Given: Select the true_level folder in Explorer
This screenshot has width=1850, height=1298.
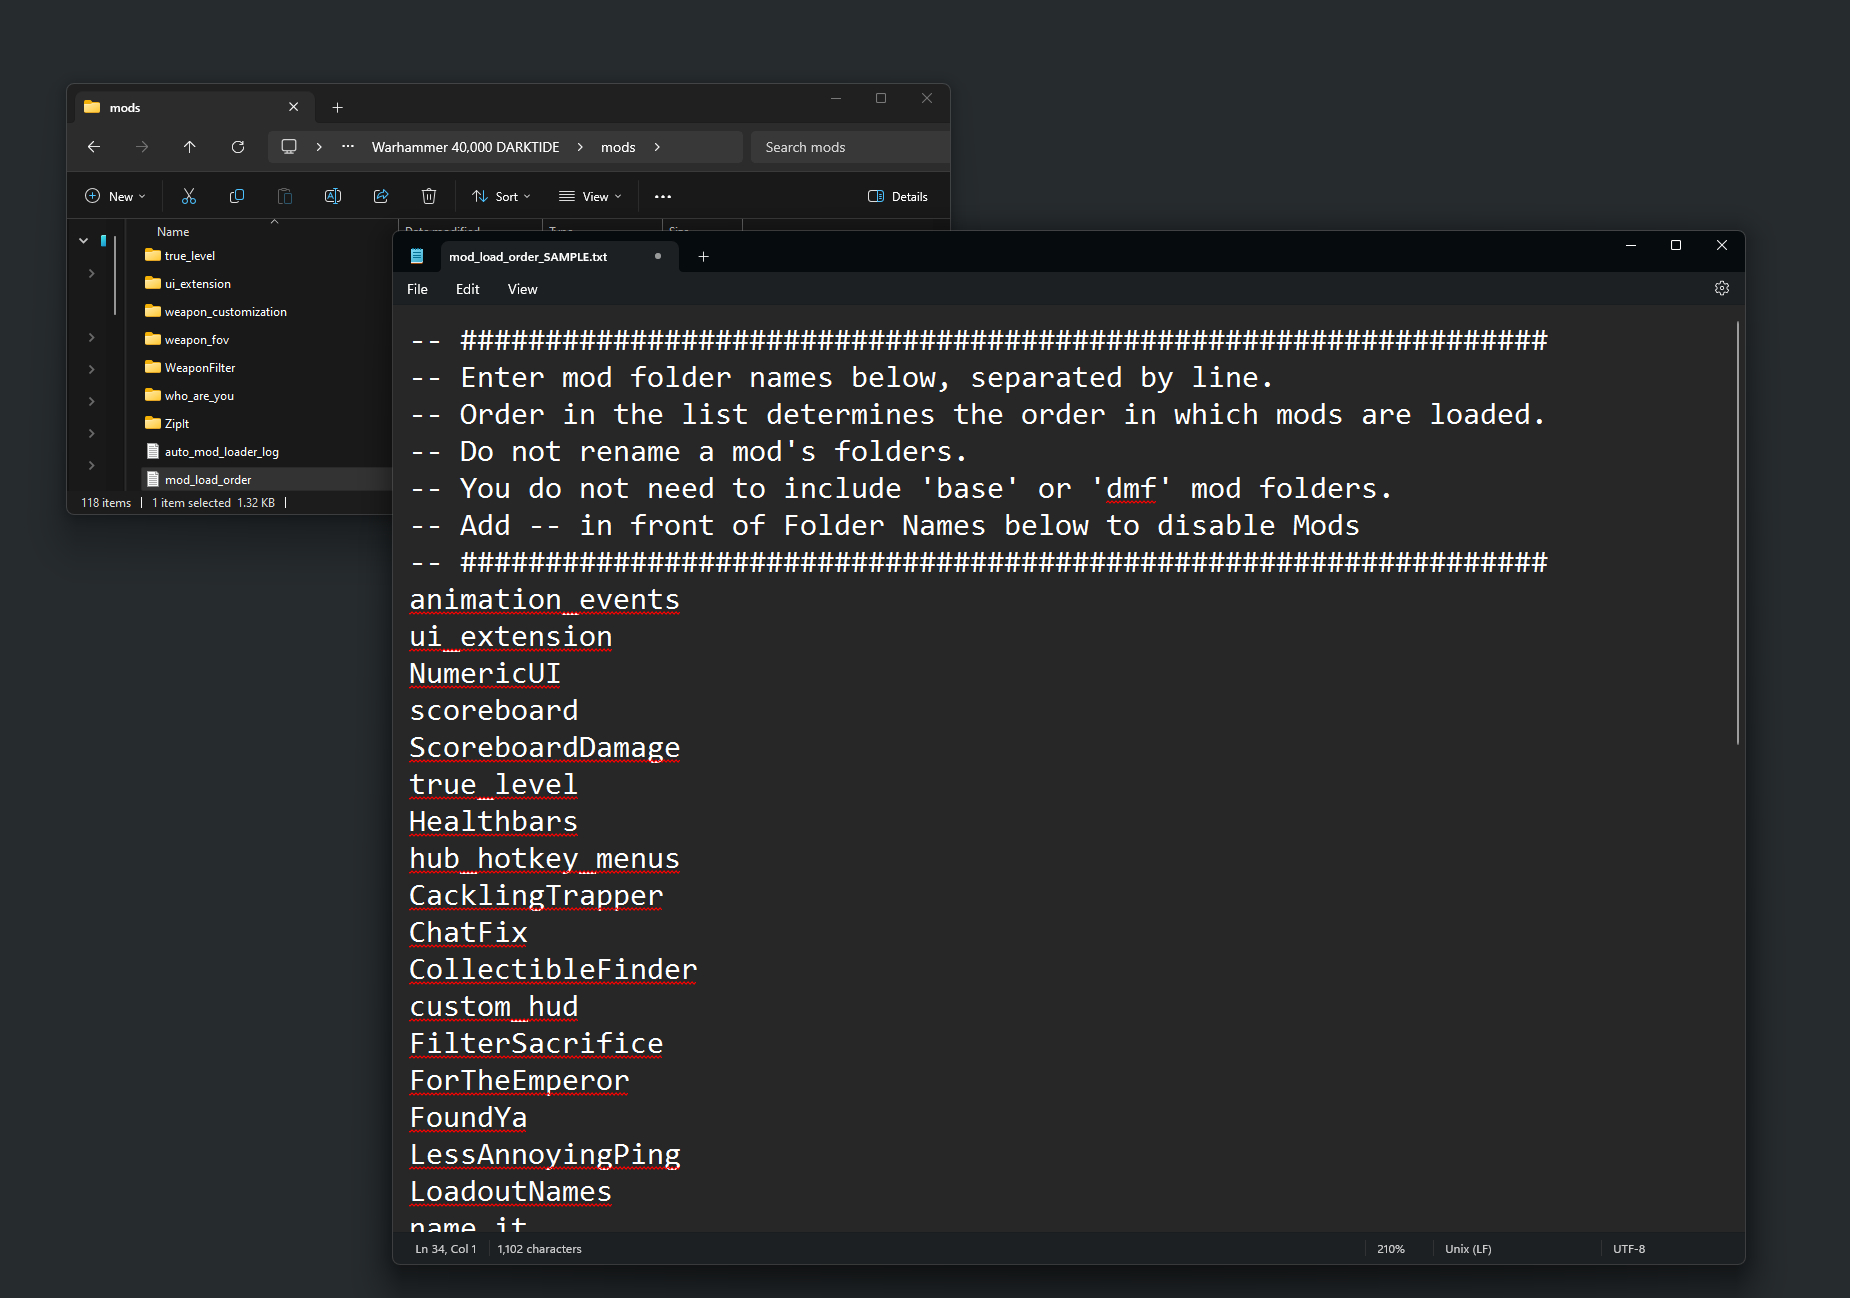Looking at the screenshot, I should (190, 256).
